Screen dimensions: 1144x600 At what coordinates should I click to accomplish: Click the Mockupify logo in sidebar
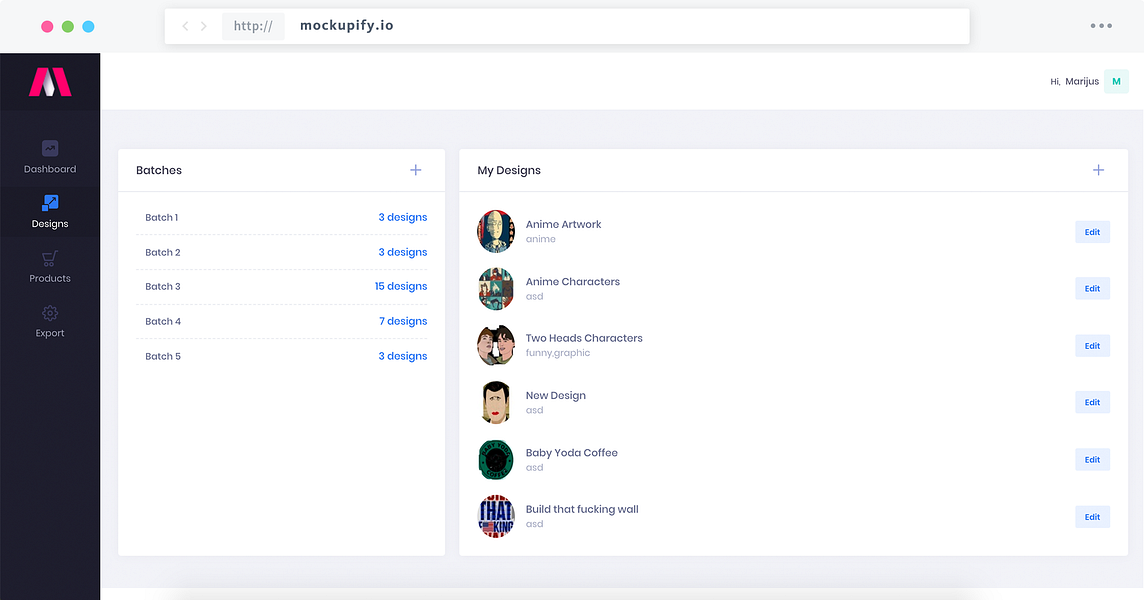tap(50, 82)
